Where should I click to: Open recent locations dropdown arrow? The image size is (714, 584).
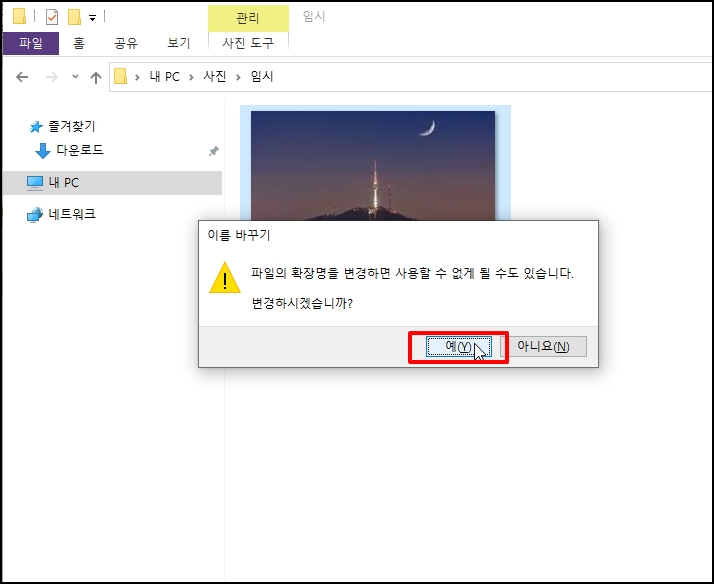[x=75, y=76]
